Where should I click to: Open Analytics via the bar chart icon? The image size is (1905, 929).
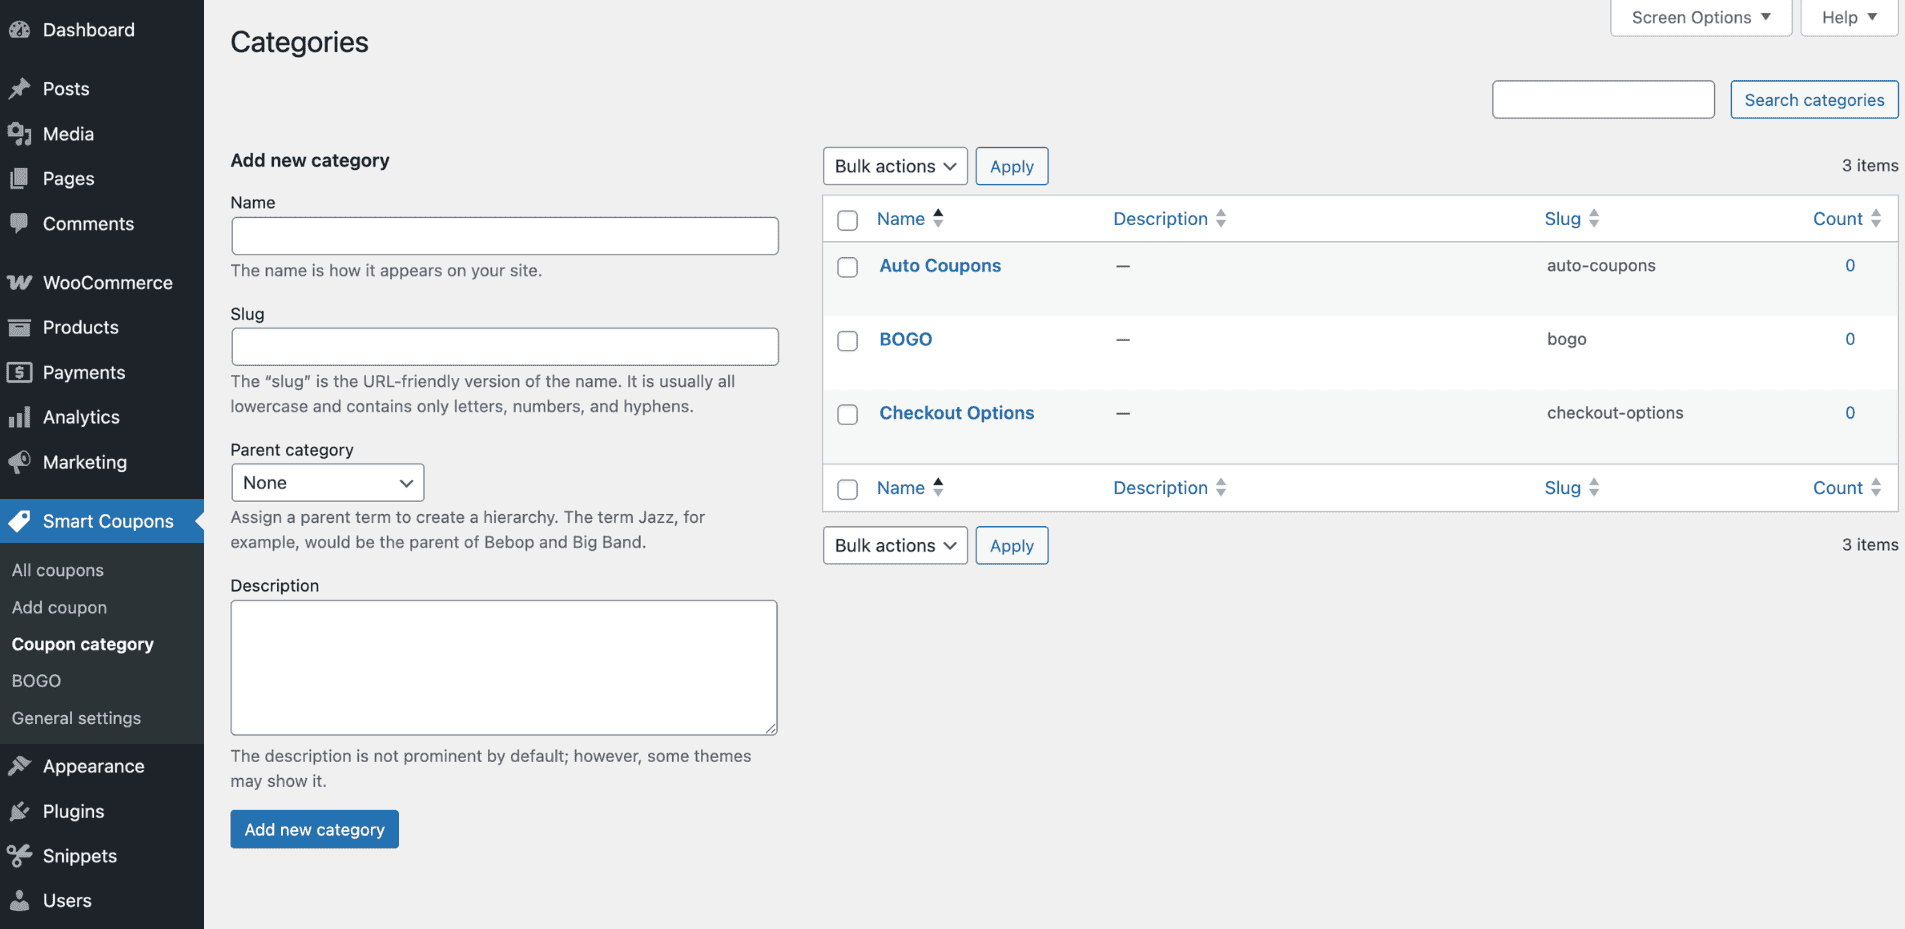click(x=21, y=417)
